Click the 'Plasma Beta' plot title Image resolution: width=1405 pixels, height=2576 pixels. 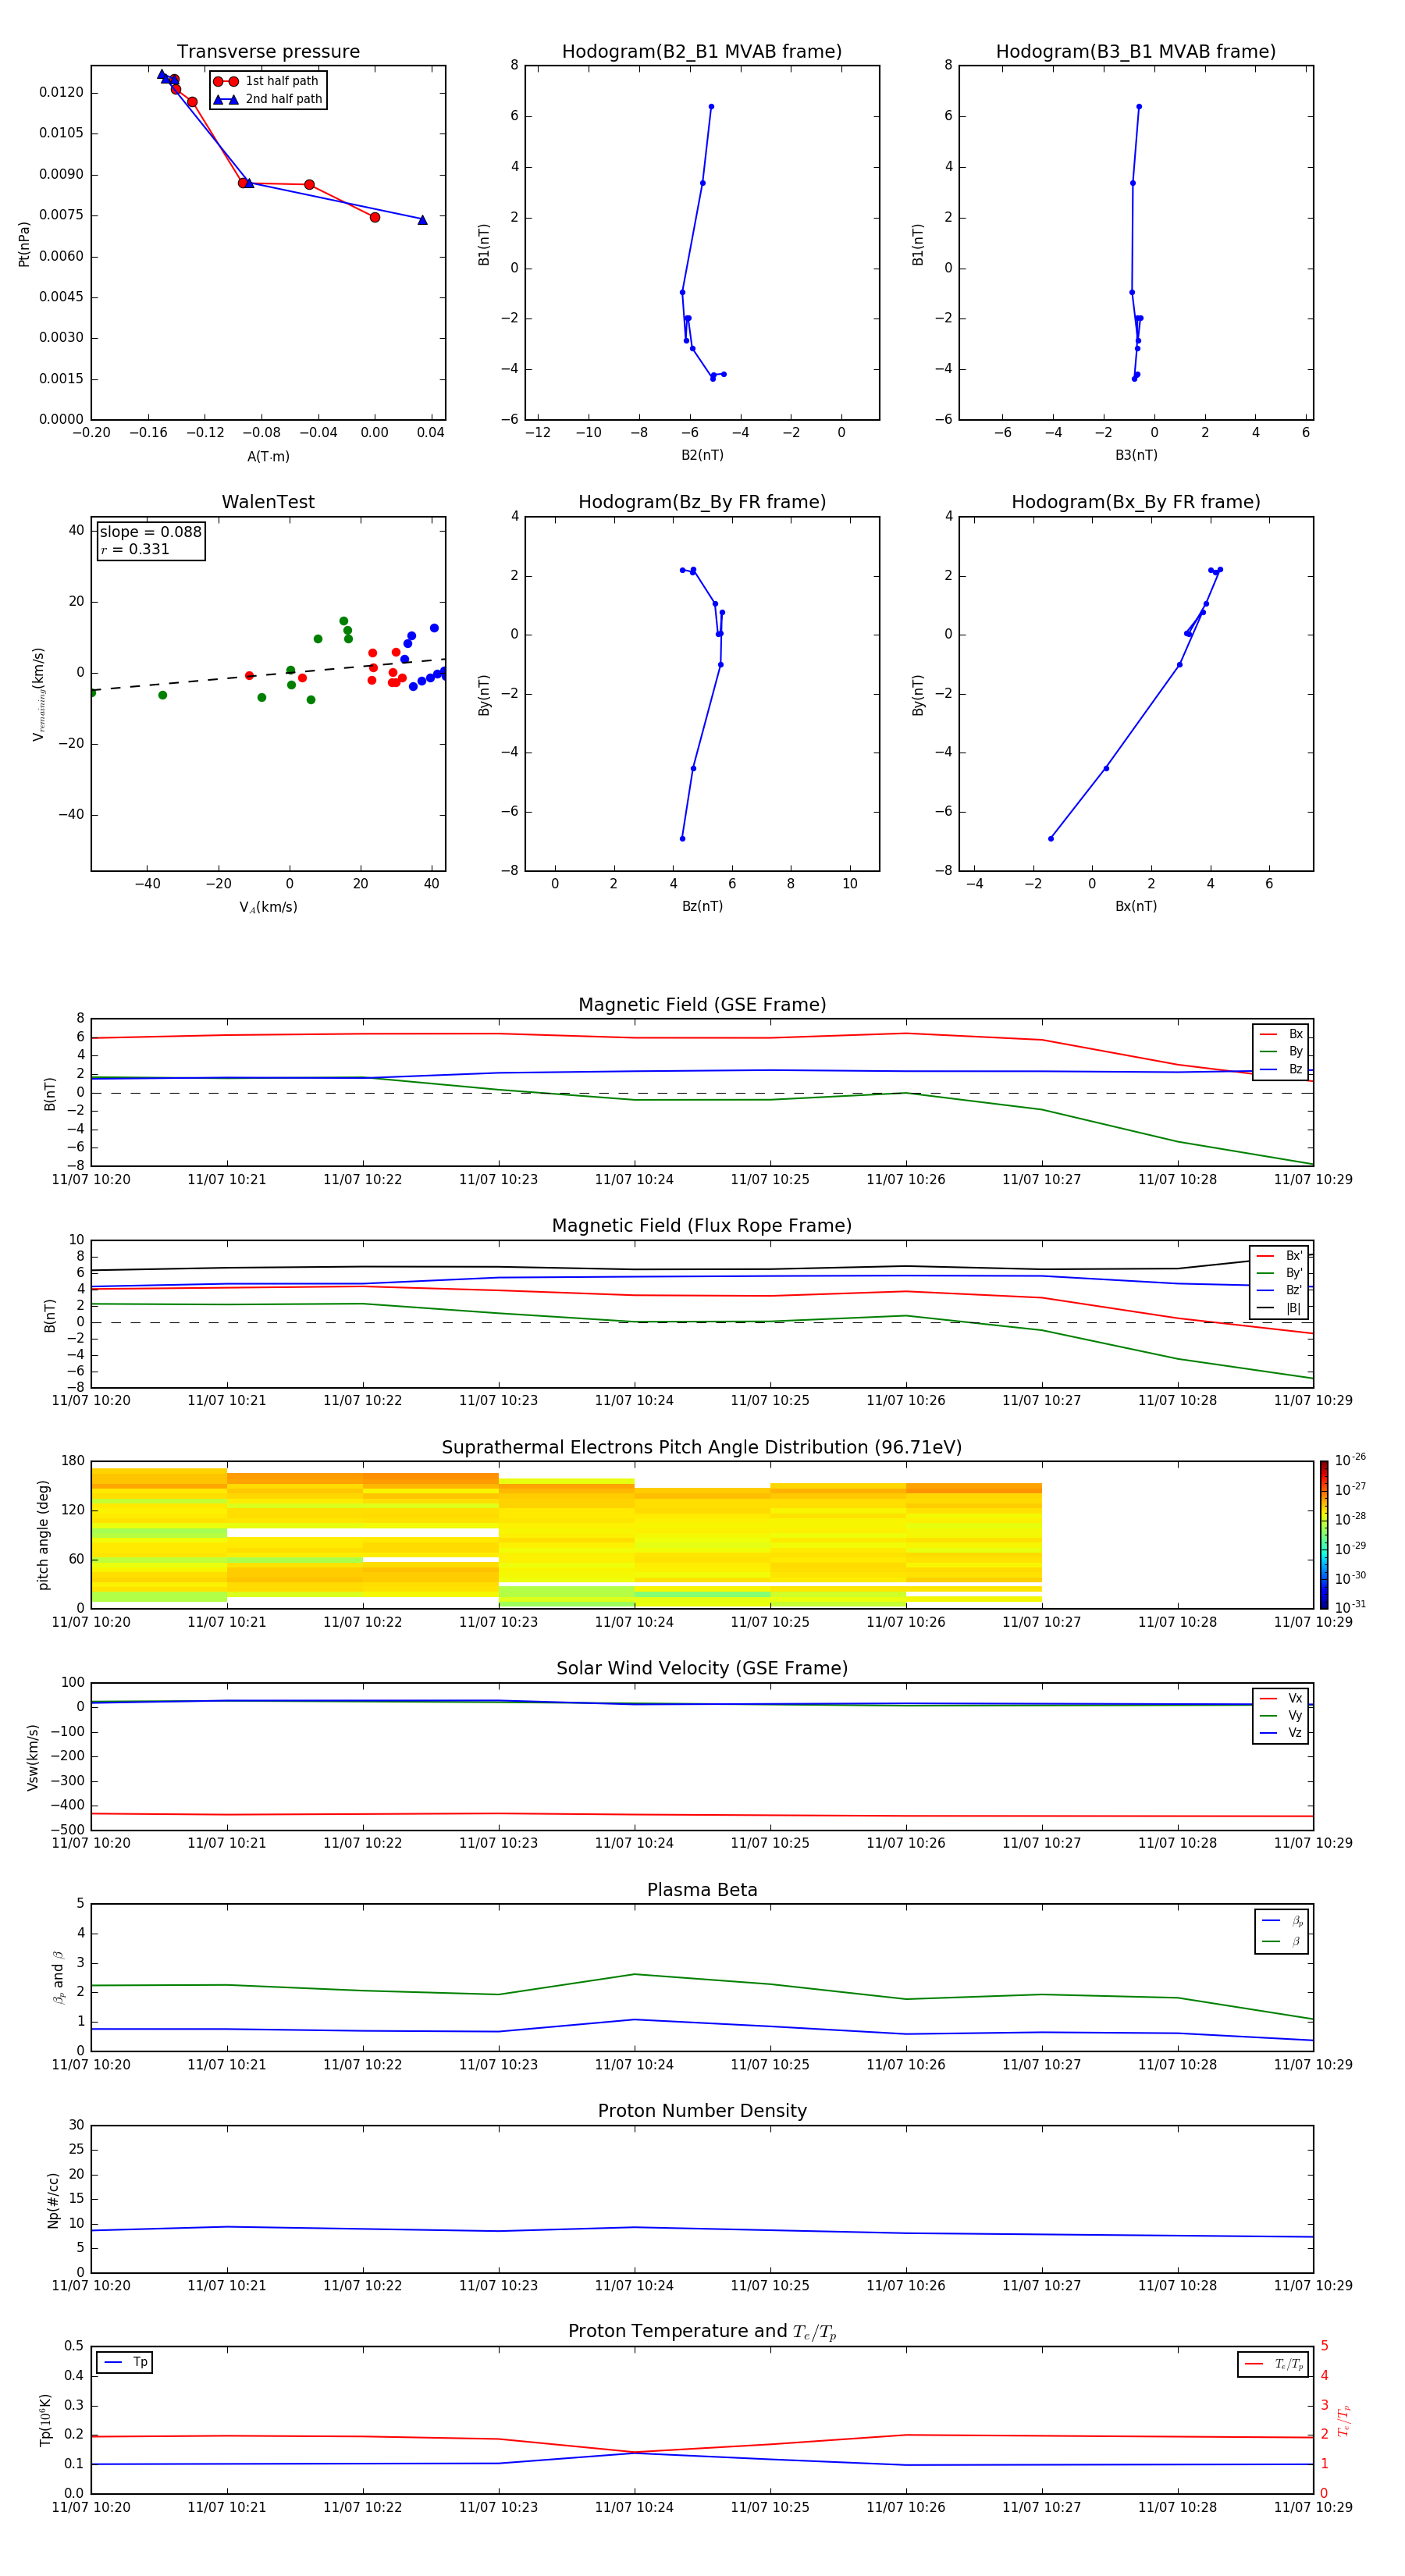point(702,1891)
